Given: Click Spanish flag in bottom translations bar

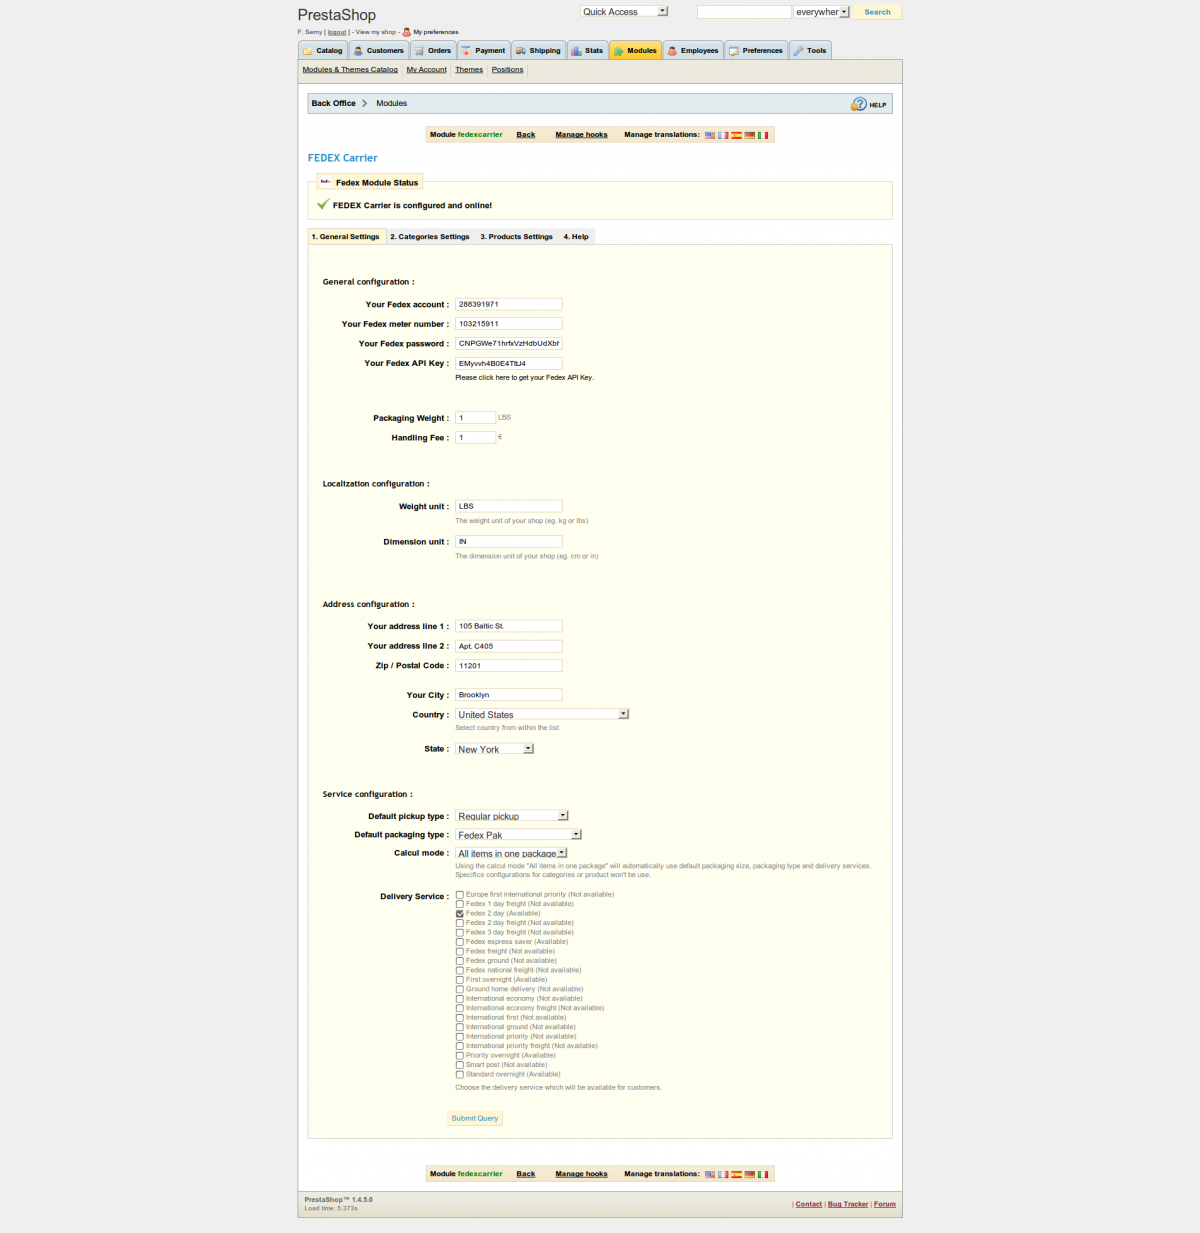Looking at the screenshot, I should click(x=736, y=1175).
